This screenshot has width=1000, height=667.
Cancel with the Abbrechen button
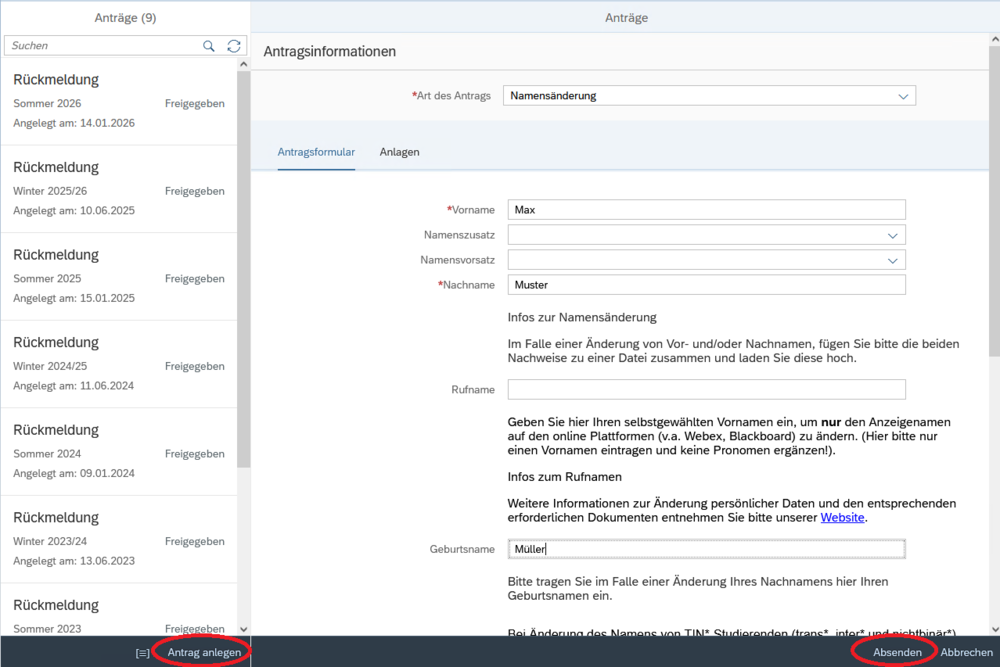coord(966,652)
